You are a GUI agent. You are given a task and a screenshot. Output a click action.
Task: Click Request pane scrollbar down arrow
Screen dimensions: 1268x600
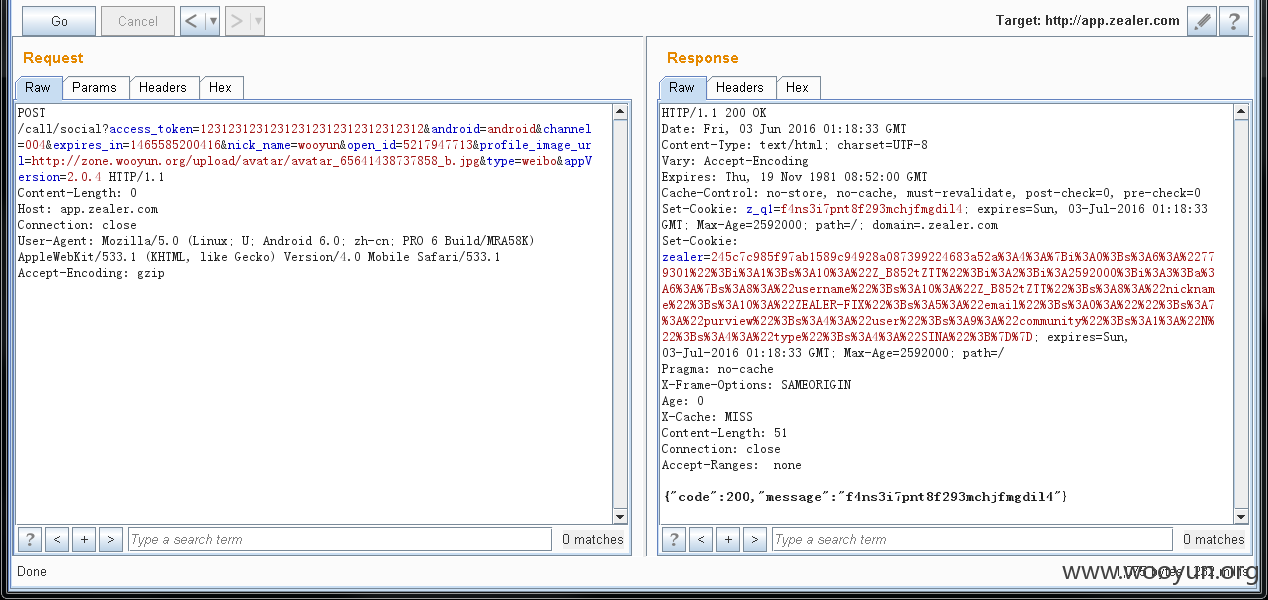(620, 516)
